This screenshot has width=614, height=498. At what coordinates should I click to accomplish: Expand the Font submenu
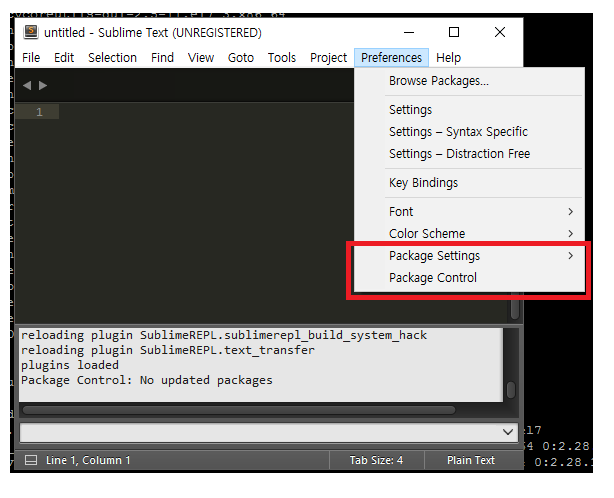point(469,211)
